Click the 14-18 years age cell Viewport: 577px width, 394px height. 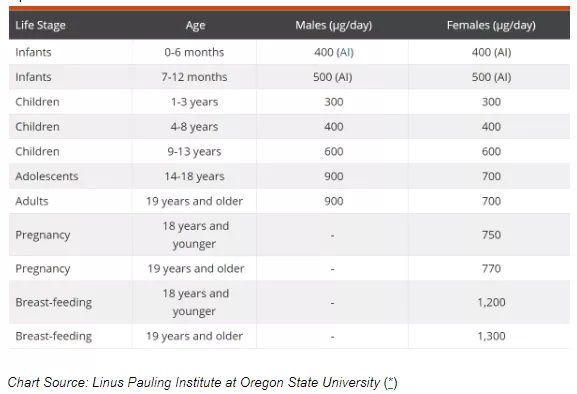[x=194, y=176]
